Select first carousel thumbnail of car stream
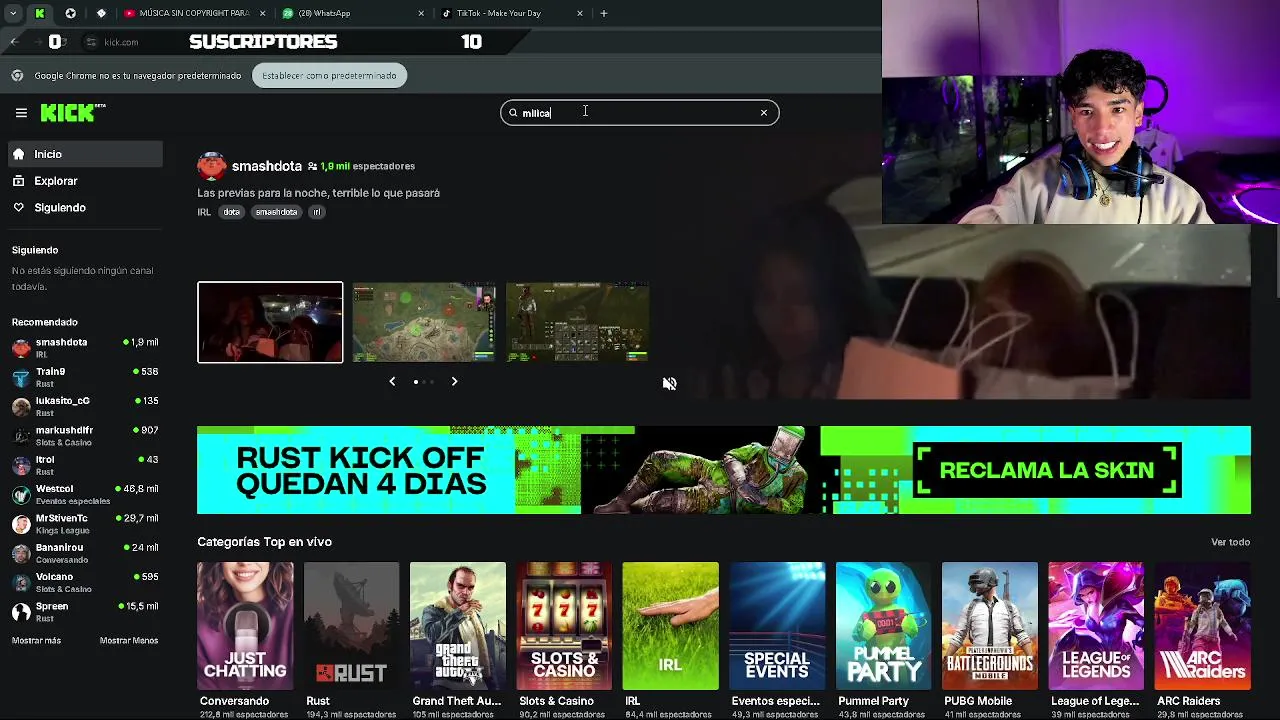The height and width of the screenshot is (720, 1280). tap(270, 322)
